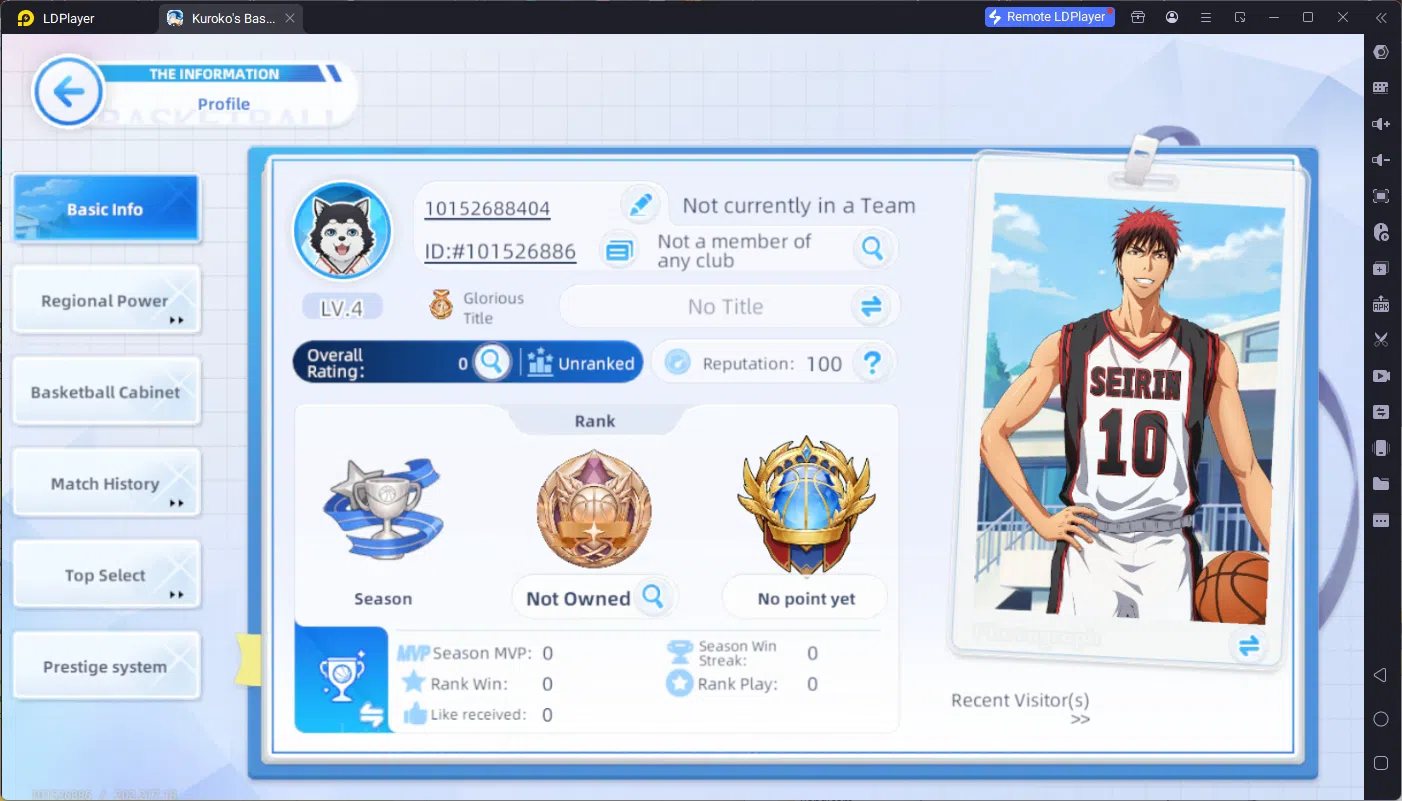
Task: Open the LDPlayer titlebar menu icon
Action: click(1205, 17)
